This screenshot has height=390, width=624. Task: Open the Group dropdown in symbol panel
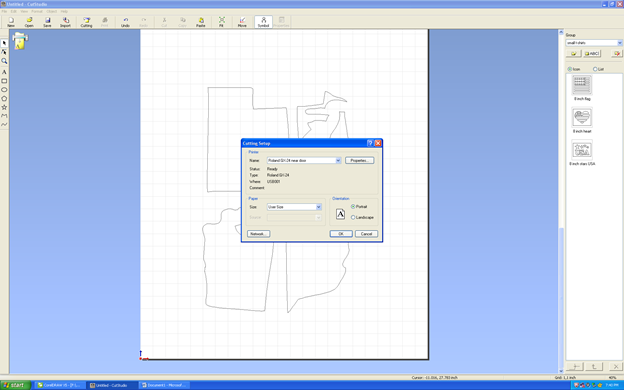(620, 43)
